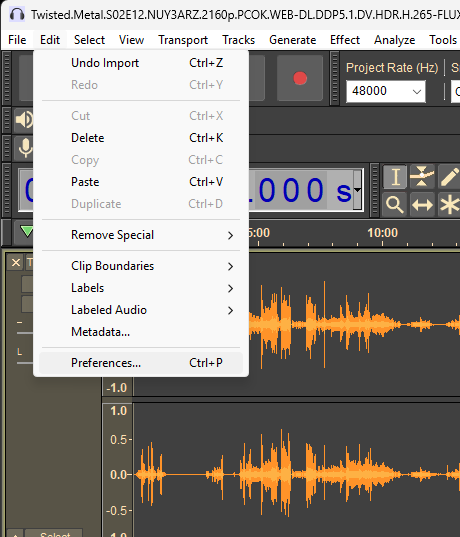
Task: Select the Time Shift arrows tool
Action: coord(422,204)
